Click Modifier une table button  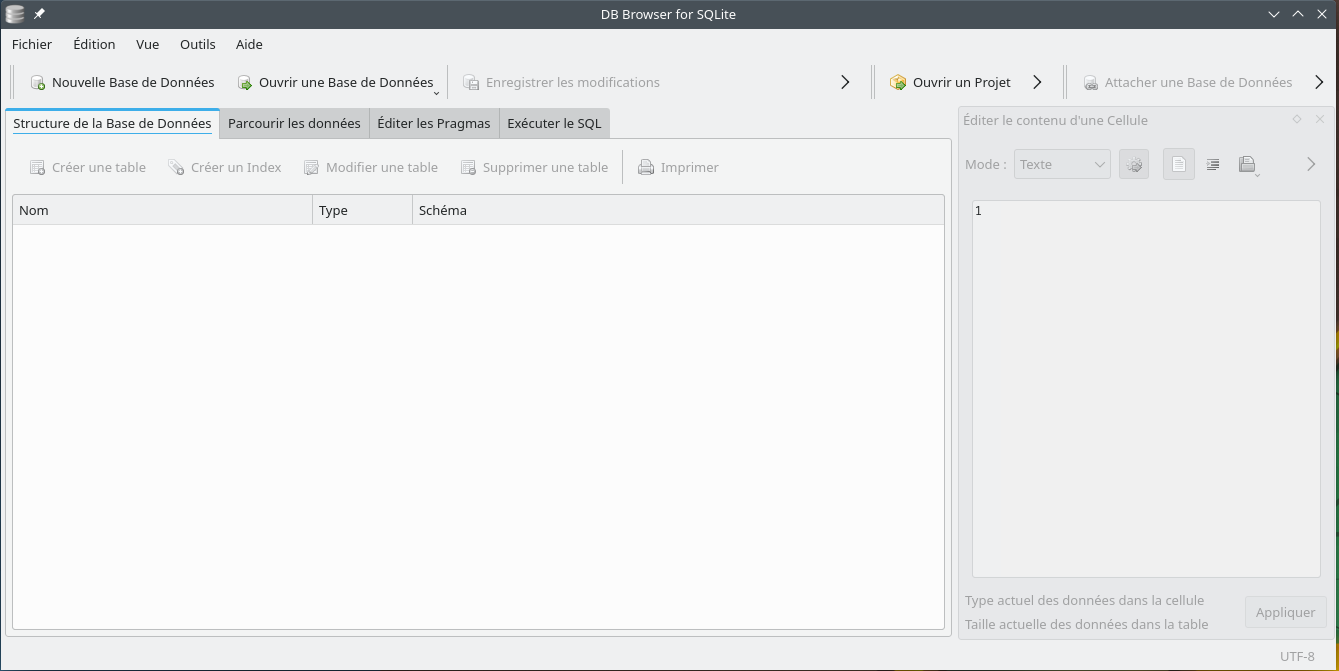coord(371,167)
